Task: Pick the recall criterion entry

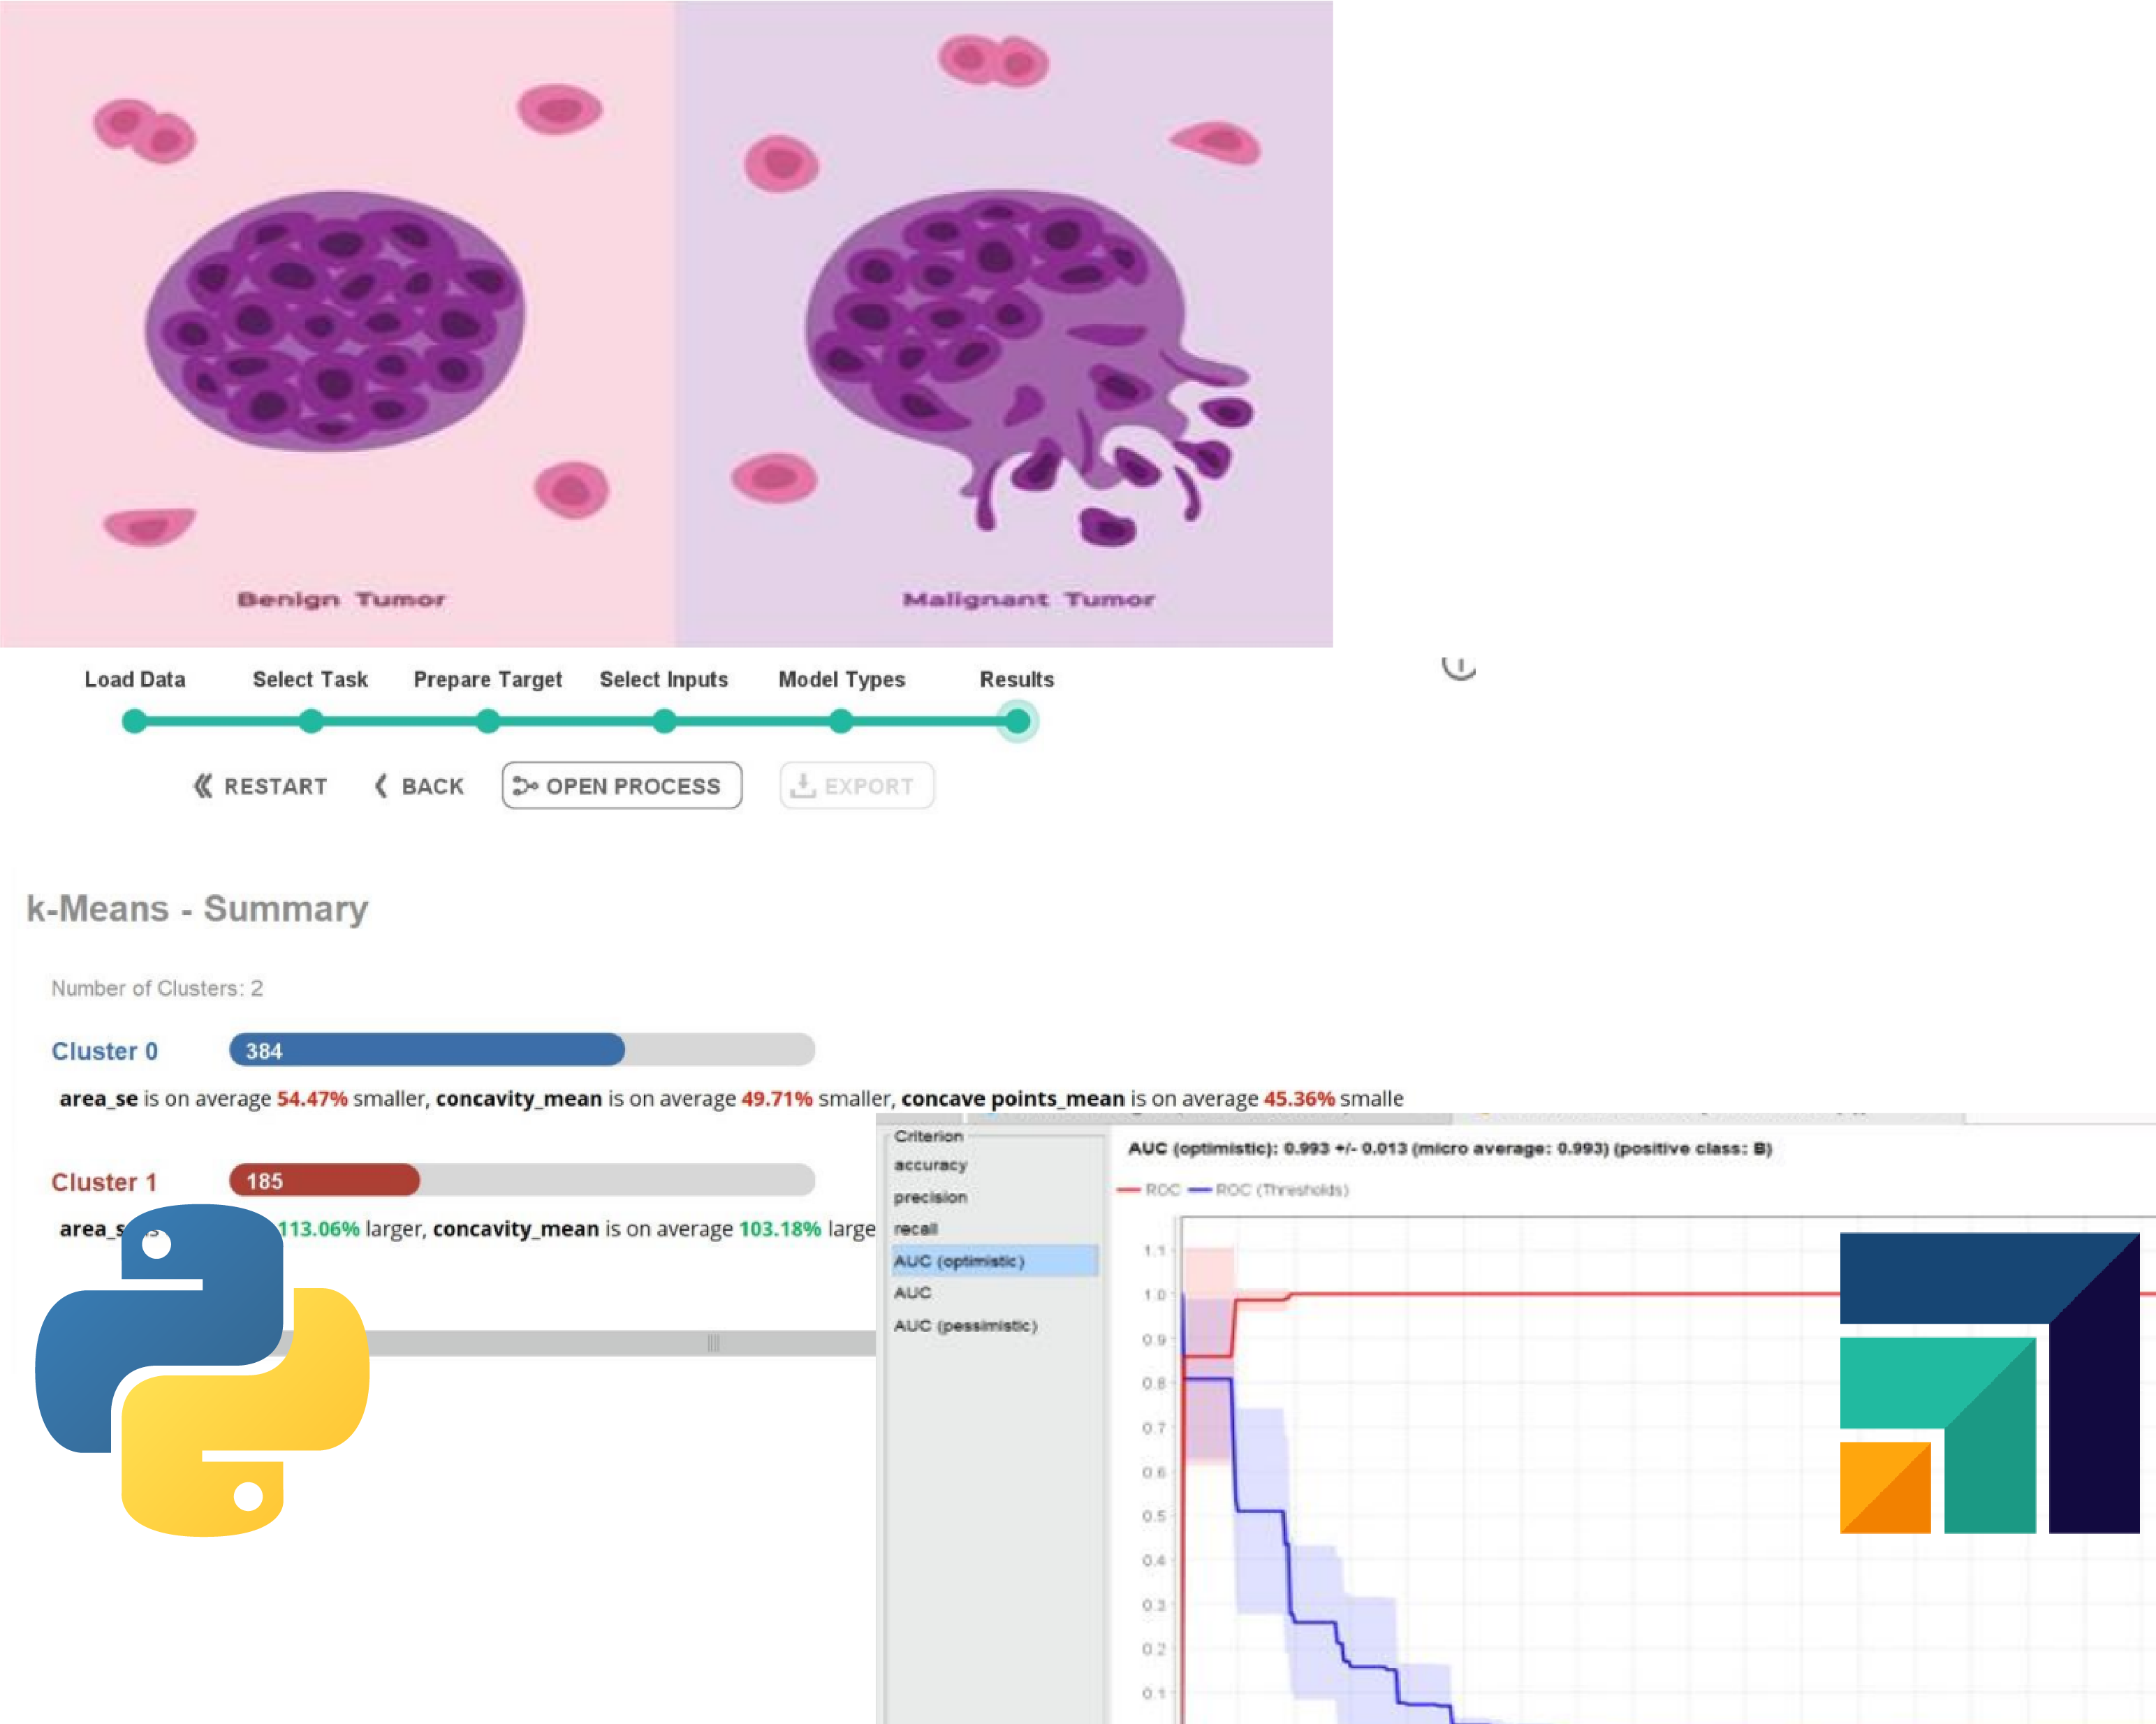Action: [915, 1229]
